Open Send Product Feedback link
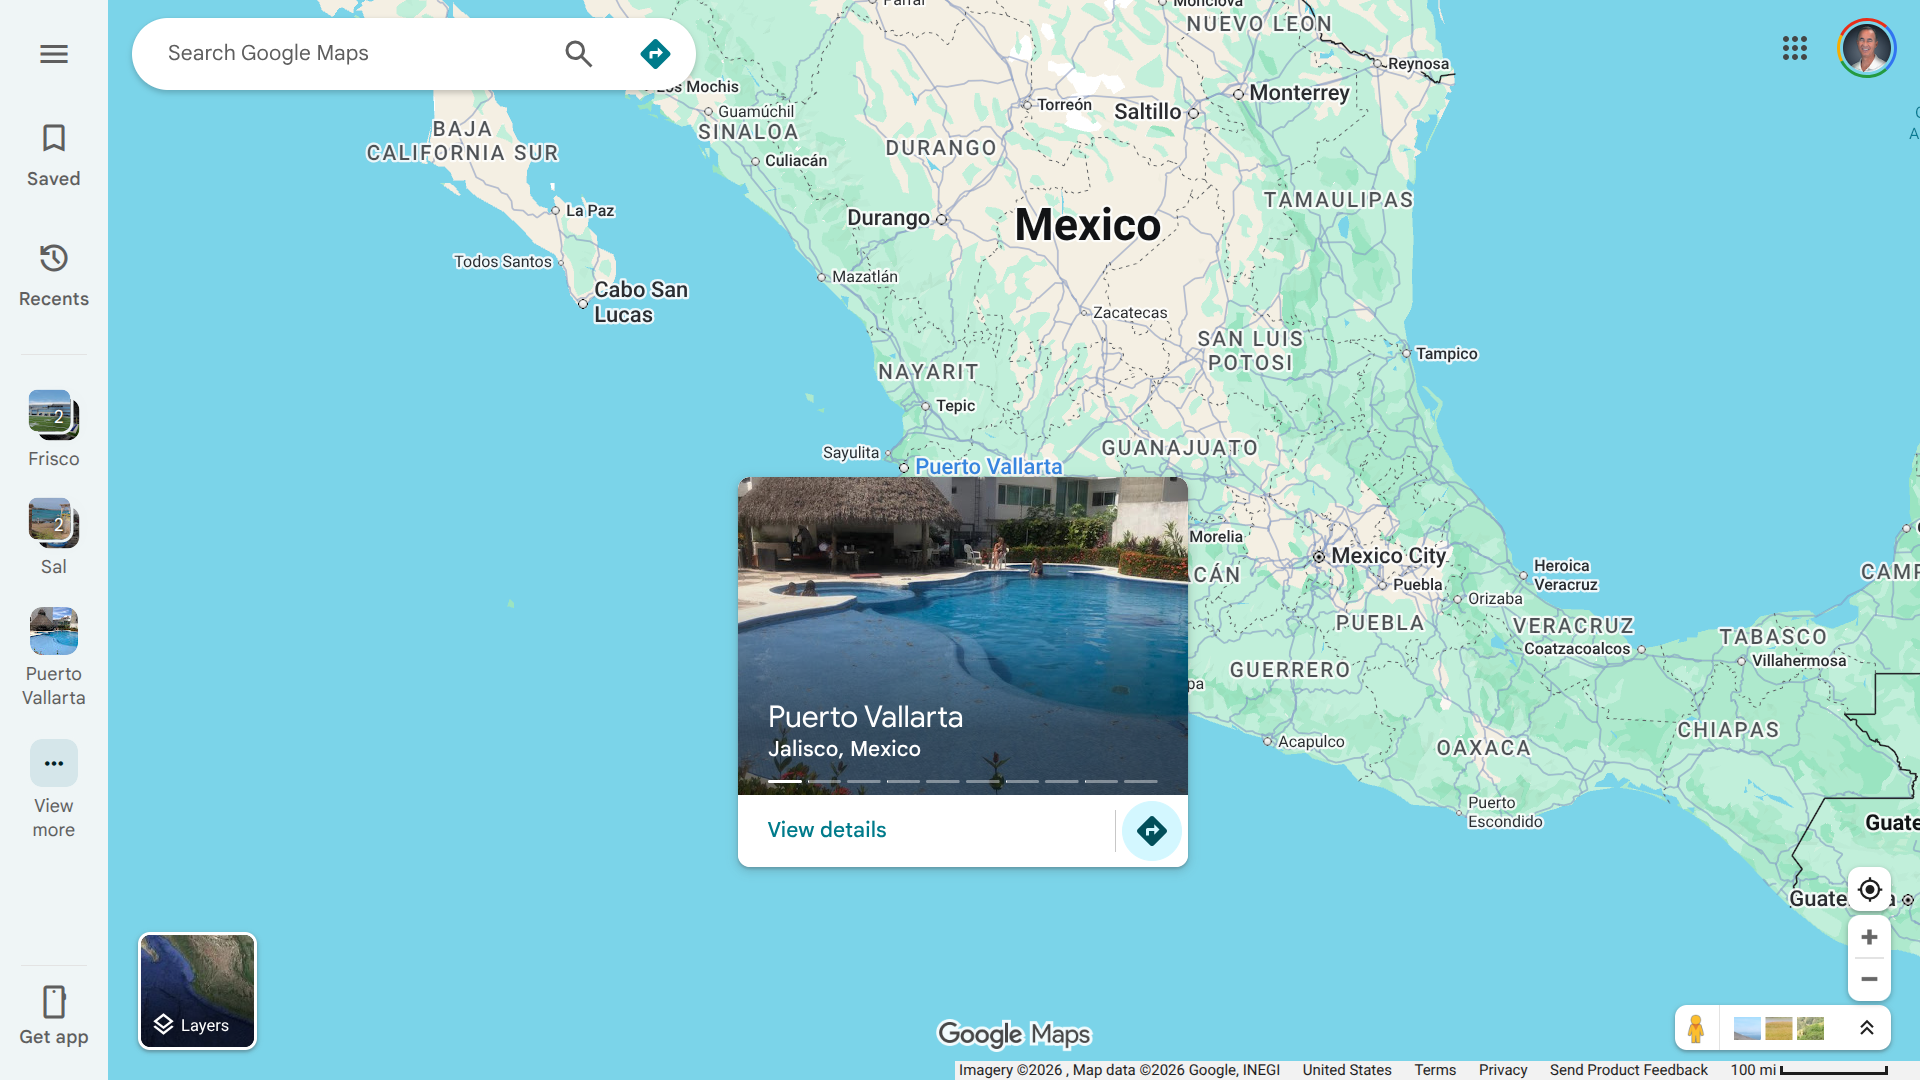The height and width of the screenshot is (1080, 1920). point(1628,1070)
